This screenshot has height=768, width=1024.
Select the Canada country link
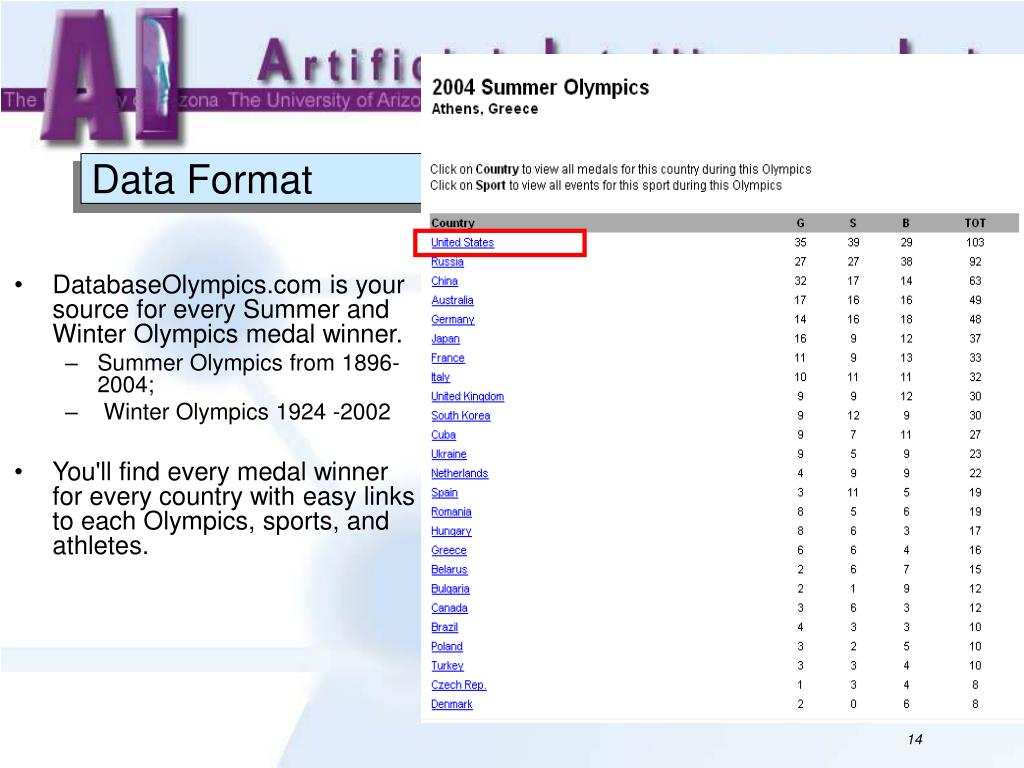click(449, 608)
